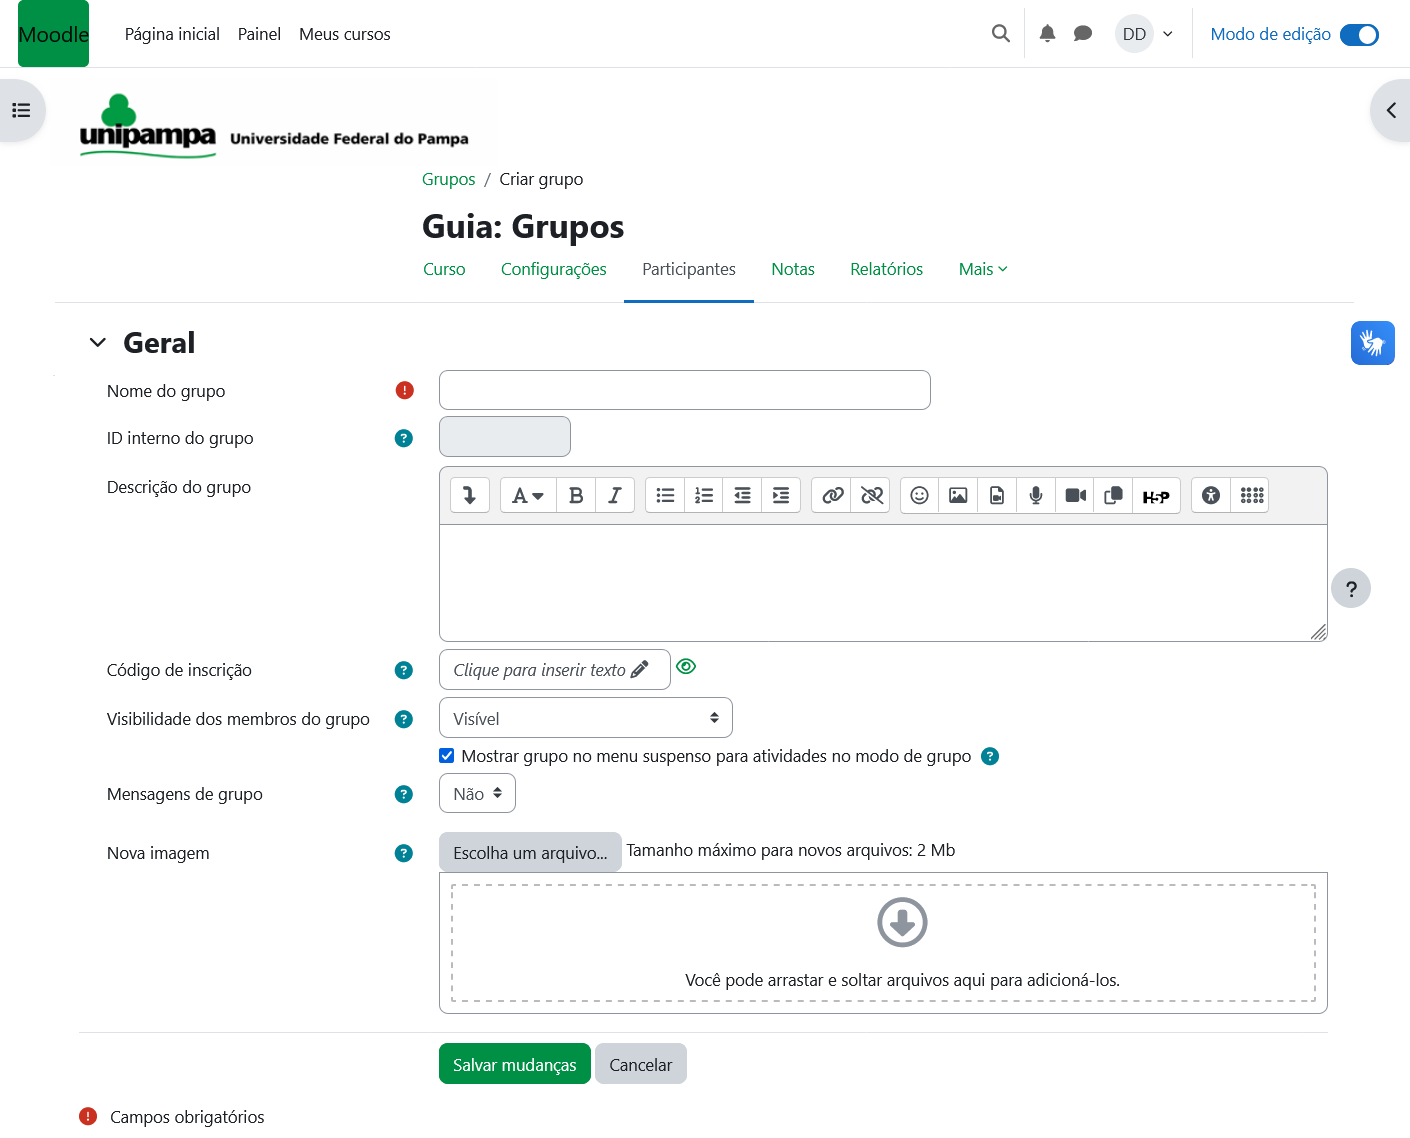The image size is (1410, 1138).
Task: Collapse the Geral section
Action: point(98,343)
